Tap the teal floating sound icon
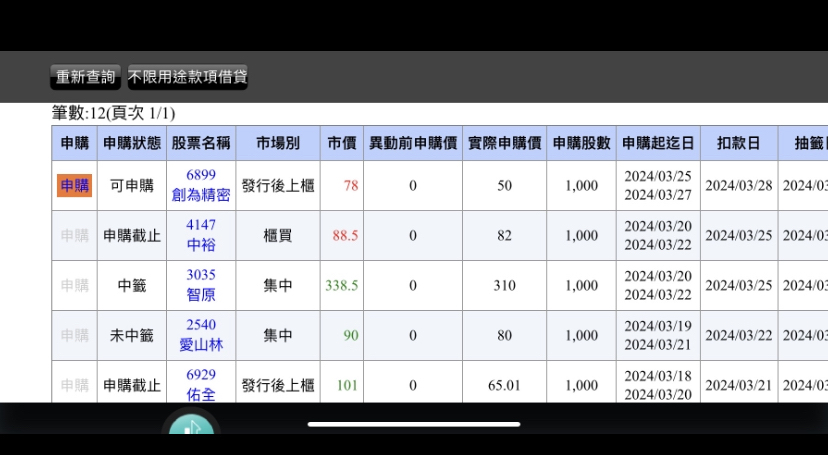Viewport: 828px width, 455px height. [x=191, y=424]
